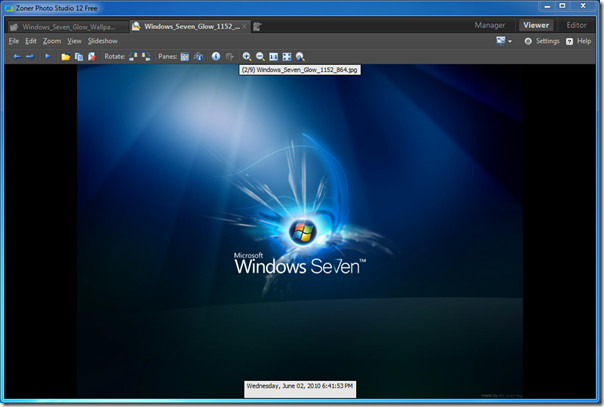Open Help
Image resolution: width=604 pixels, height=407 pixels.
coord(579,41)
